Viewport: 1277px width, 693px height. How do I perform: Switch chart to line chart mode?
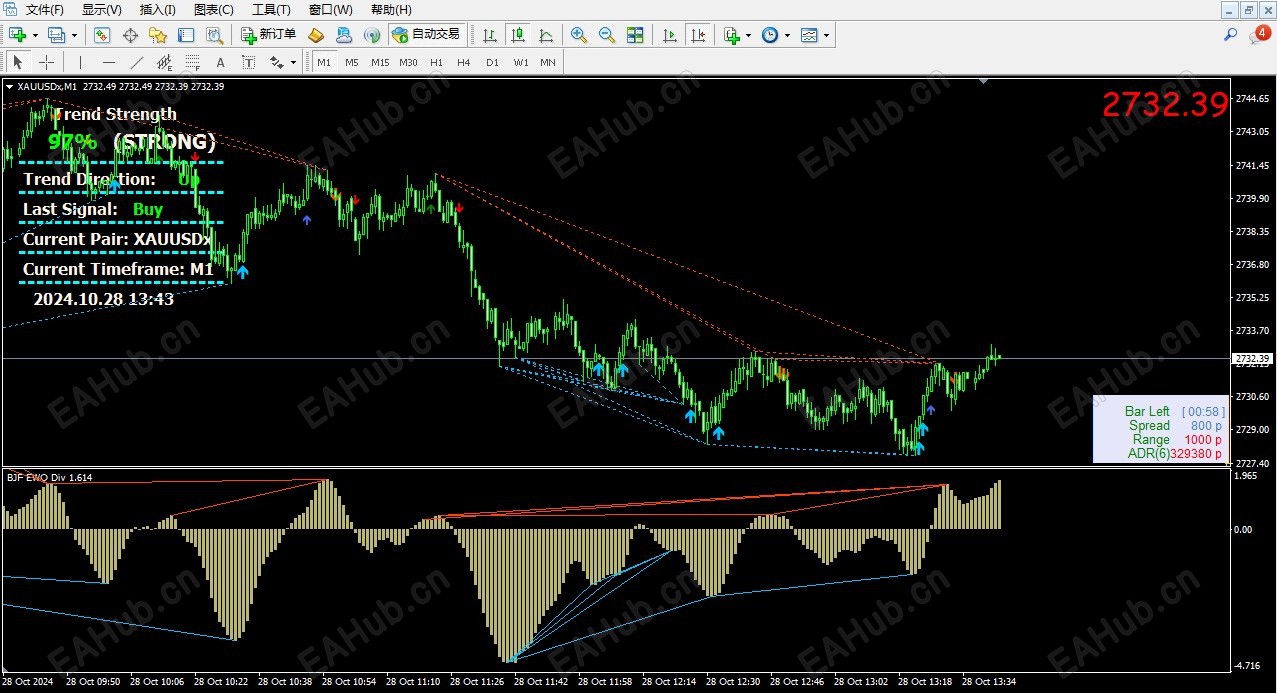point(546,35)
